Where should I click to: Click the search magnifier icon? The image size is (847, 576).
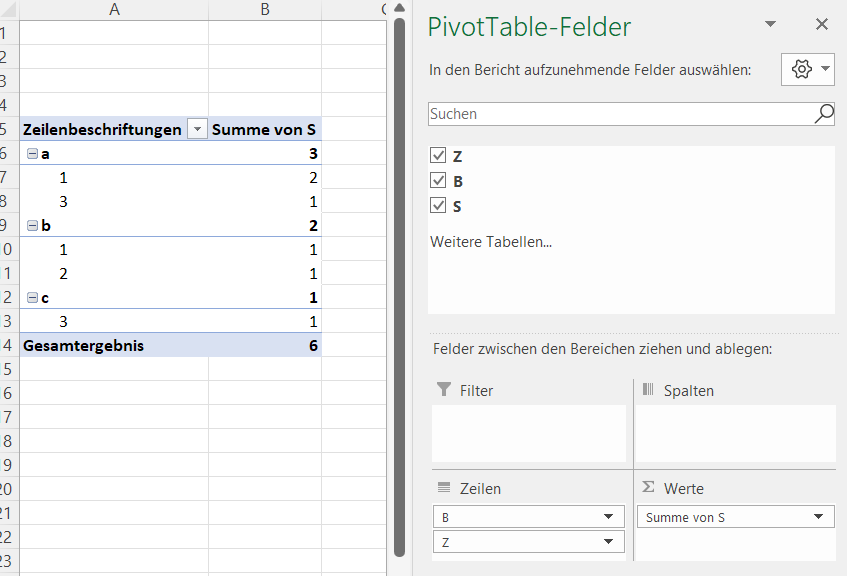coord(824,114)
